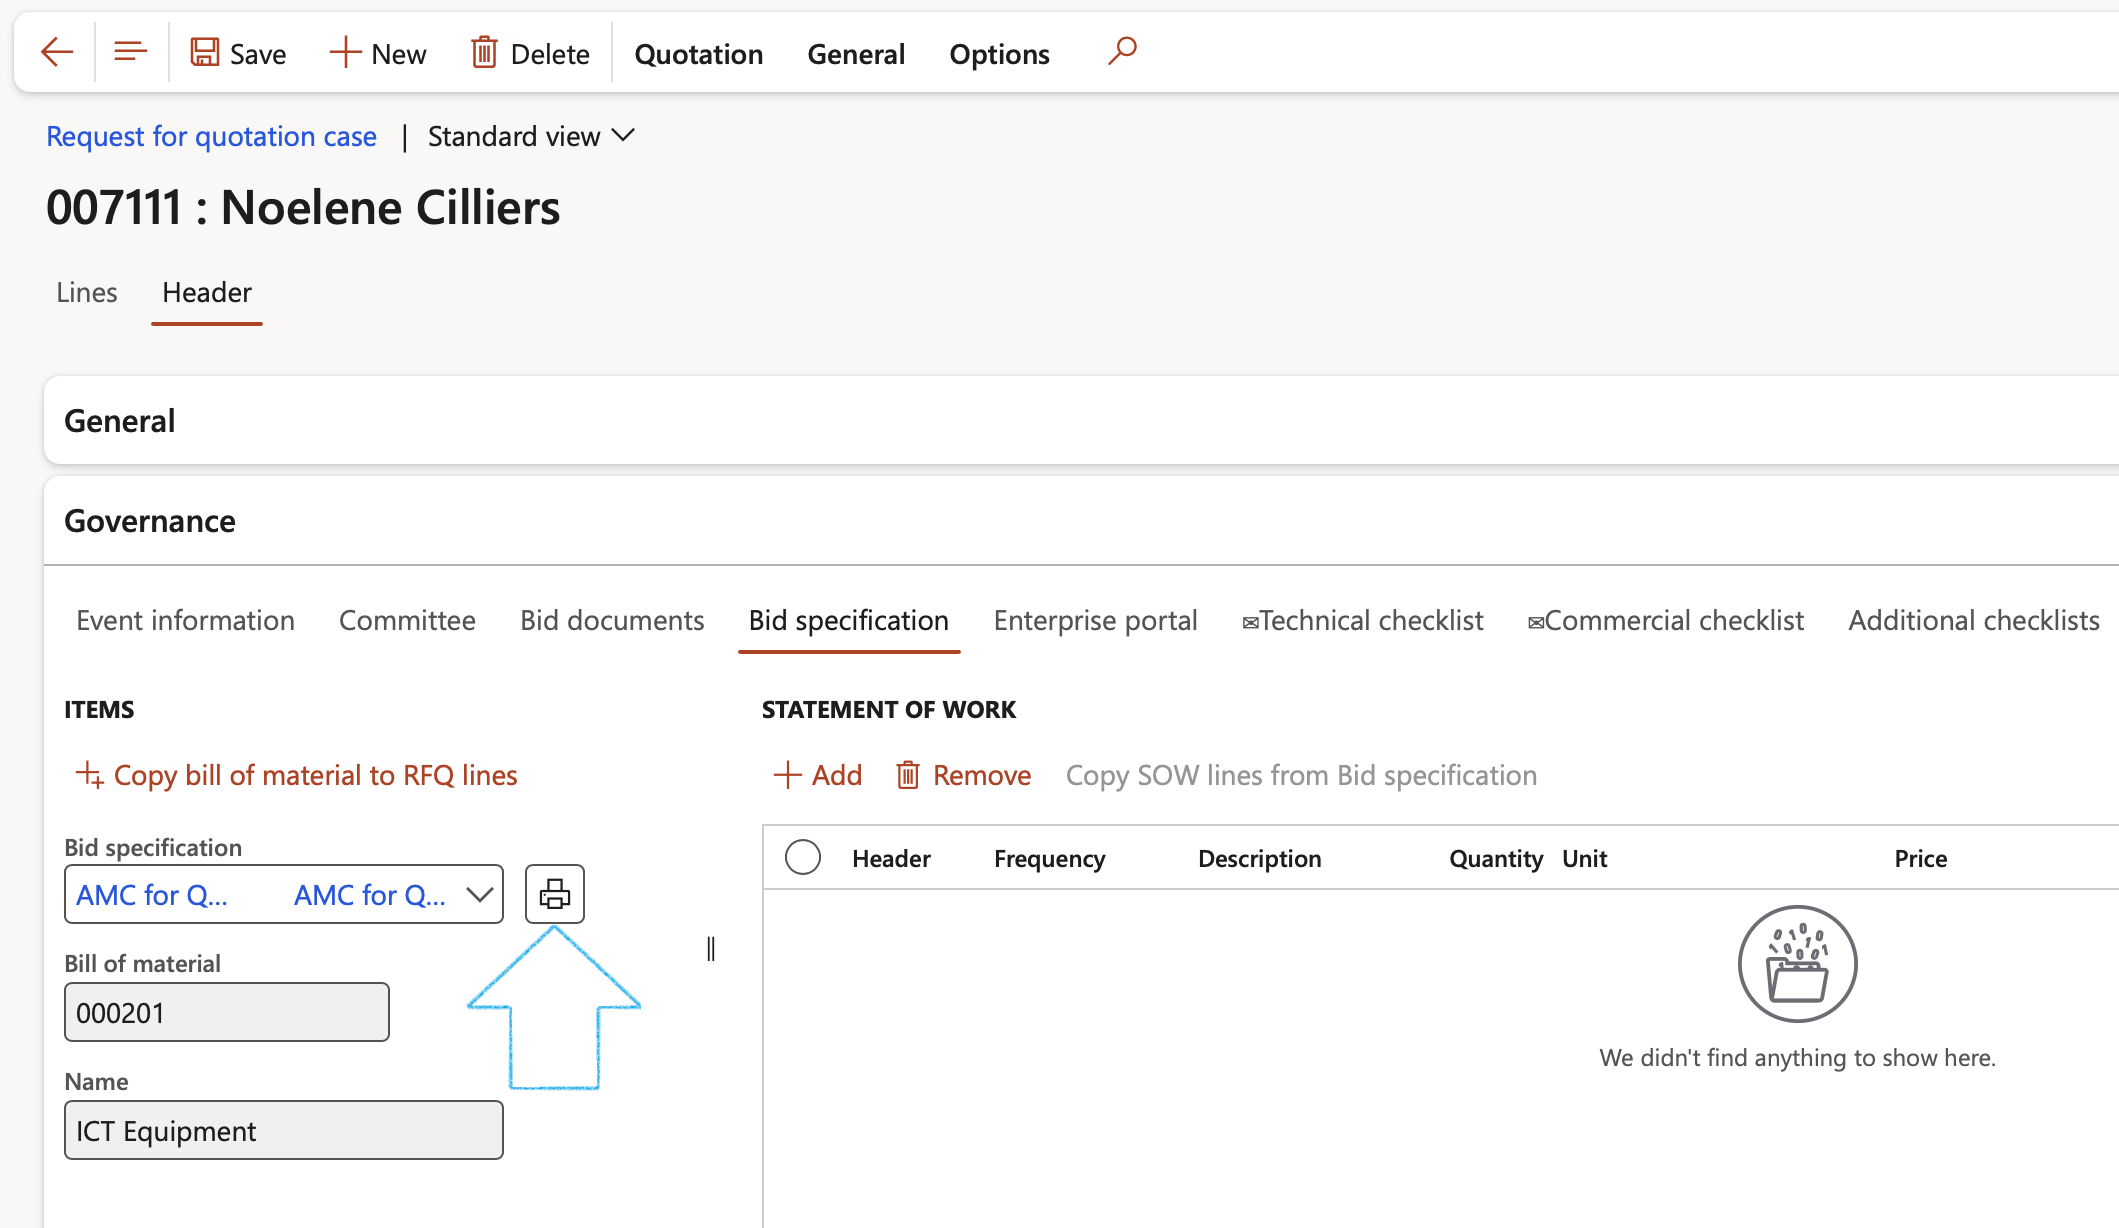Click the print bid specification icon
This screenshot has height=1228, width=2119.
tap(555, 893)
